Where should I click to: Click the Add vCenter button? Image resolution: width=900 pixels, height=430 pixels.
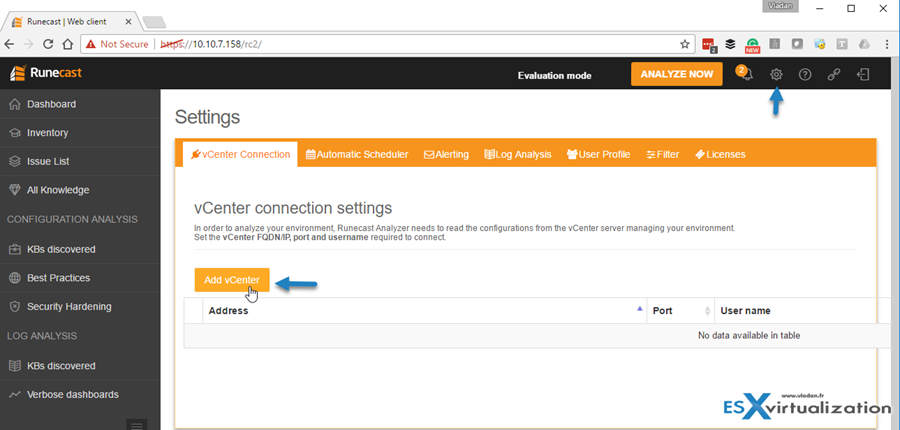coord(232,280)
